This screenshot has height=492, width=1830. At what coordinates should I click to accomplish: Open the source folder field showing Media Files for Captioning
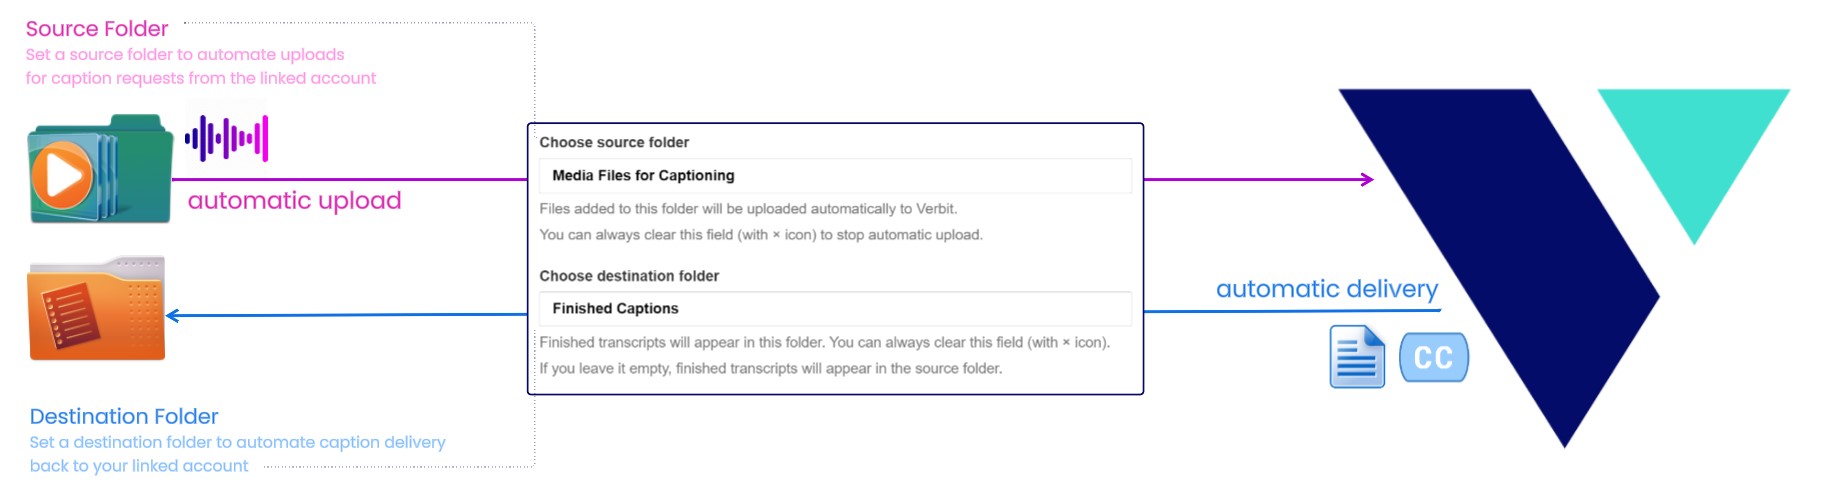835,176
